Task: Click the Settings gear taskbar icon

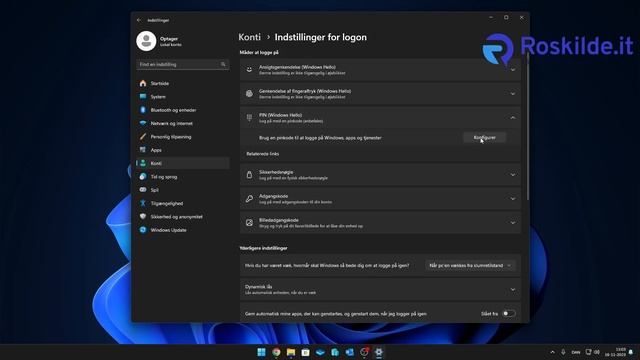Action: (379, 352)
